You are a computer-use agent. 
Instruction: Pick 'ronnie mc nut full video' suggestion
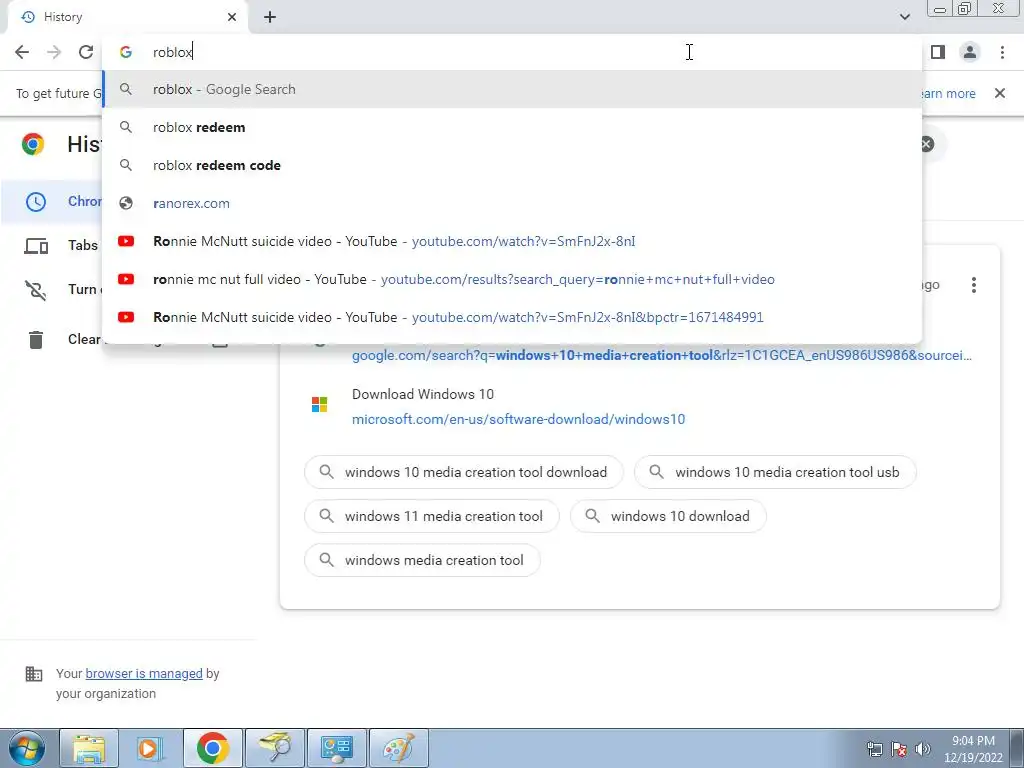pos(513,279)
